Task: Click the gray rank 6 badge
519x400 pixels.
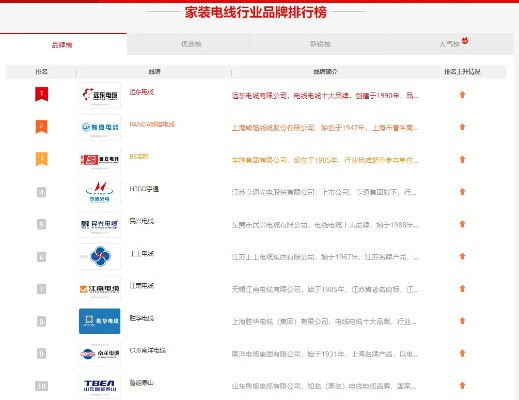Action: pyautogui.click(x=41, y=257)
